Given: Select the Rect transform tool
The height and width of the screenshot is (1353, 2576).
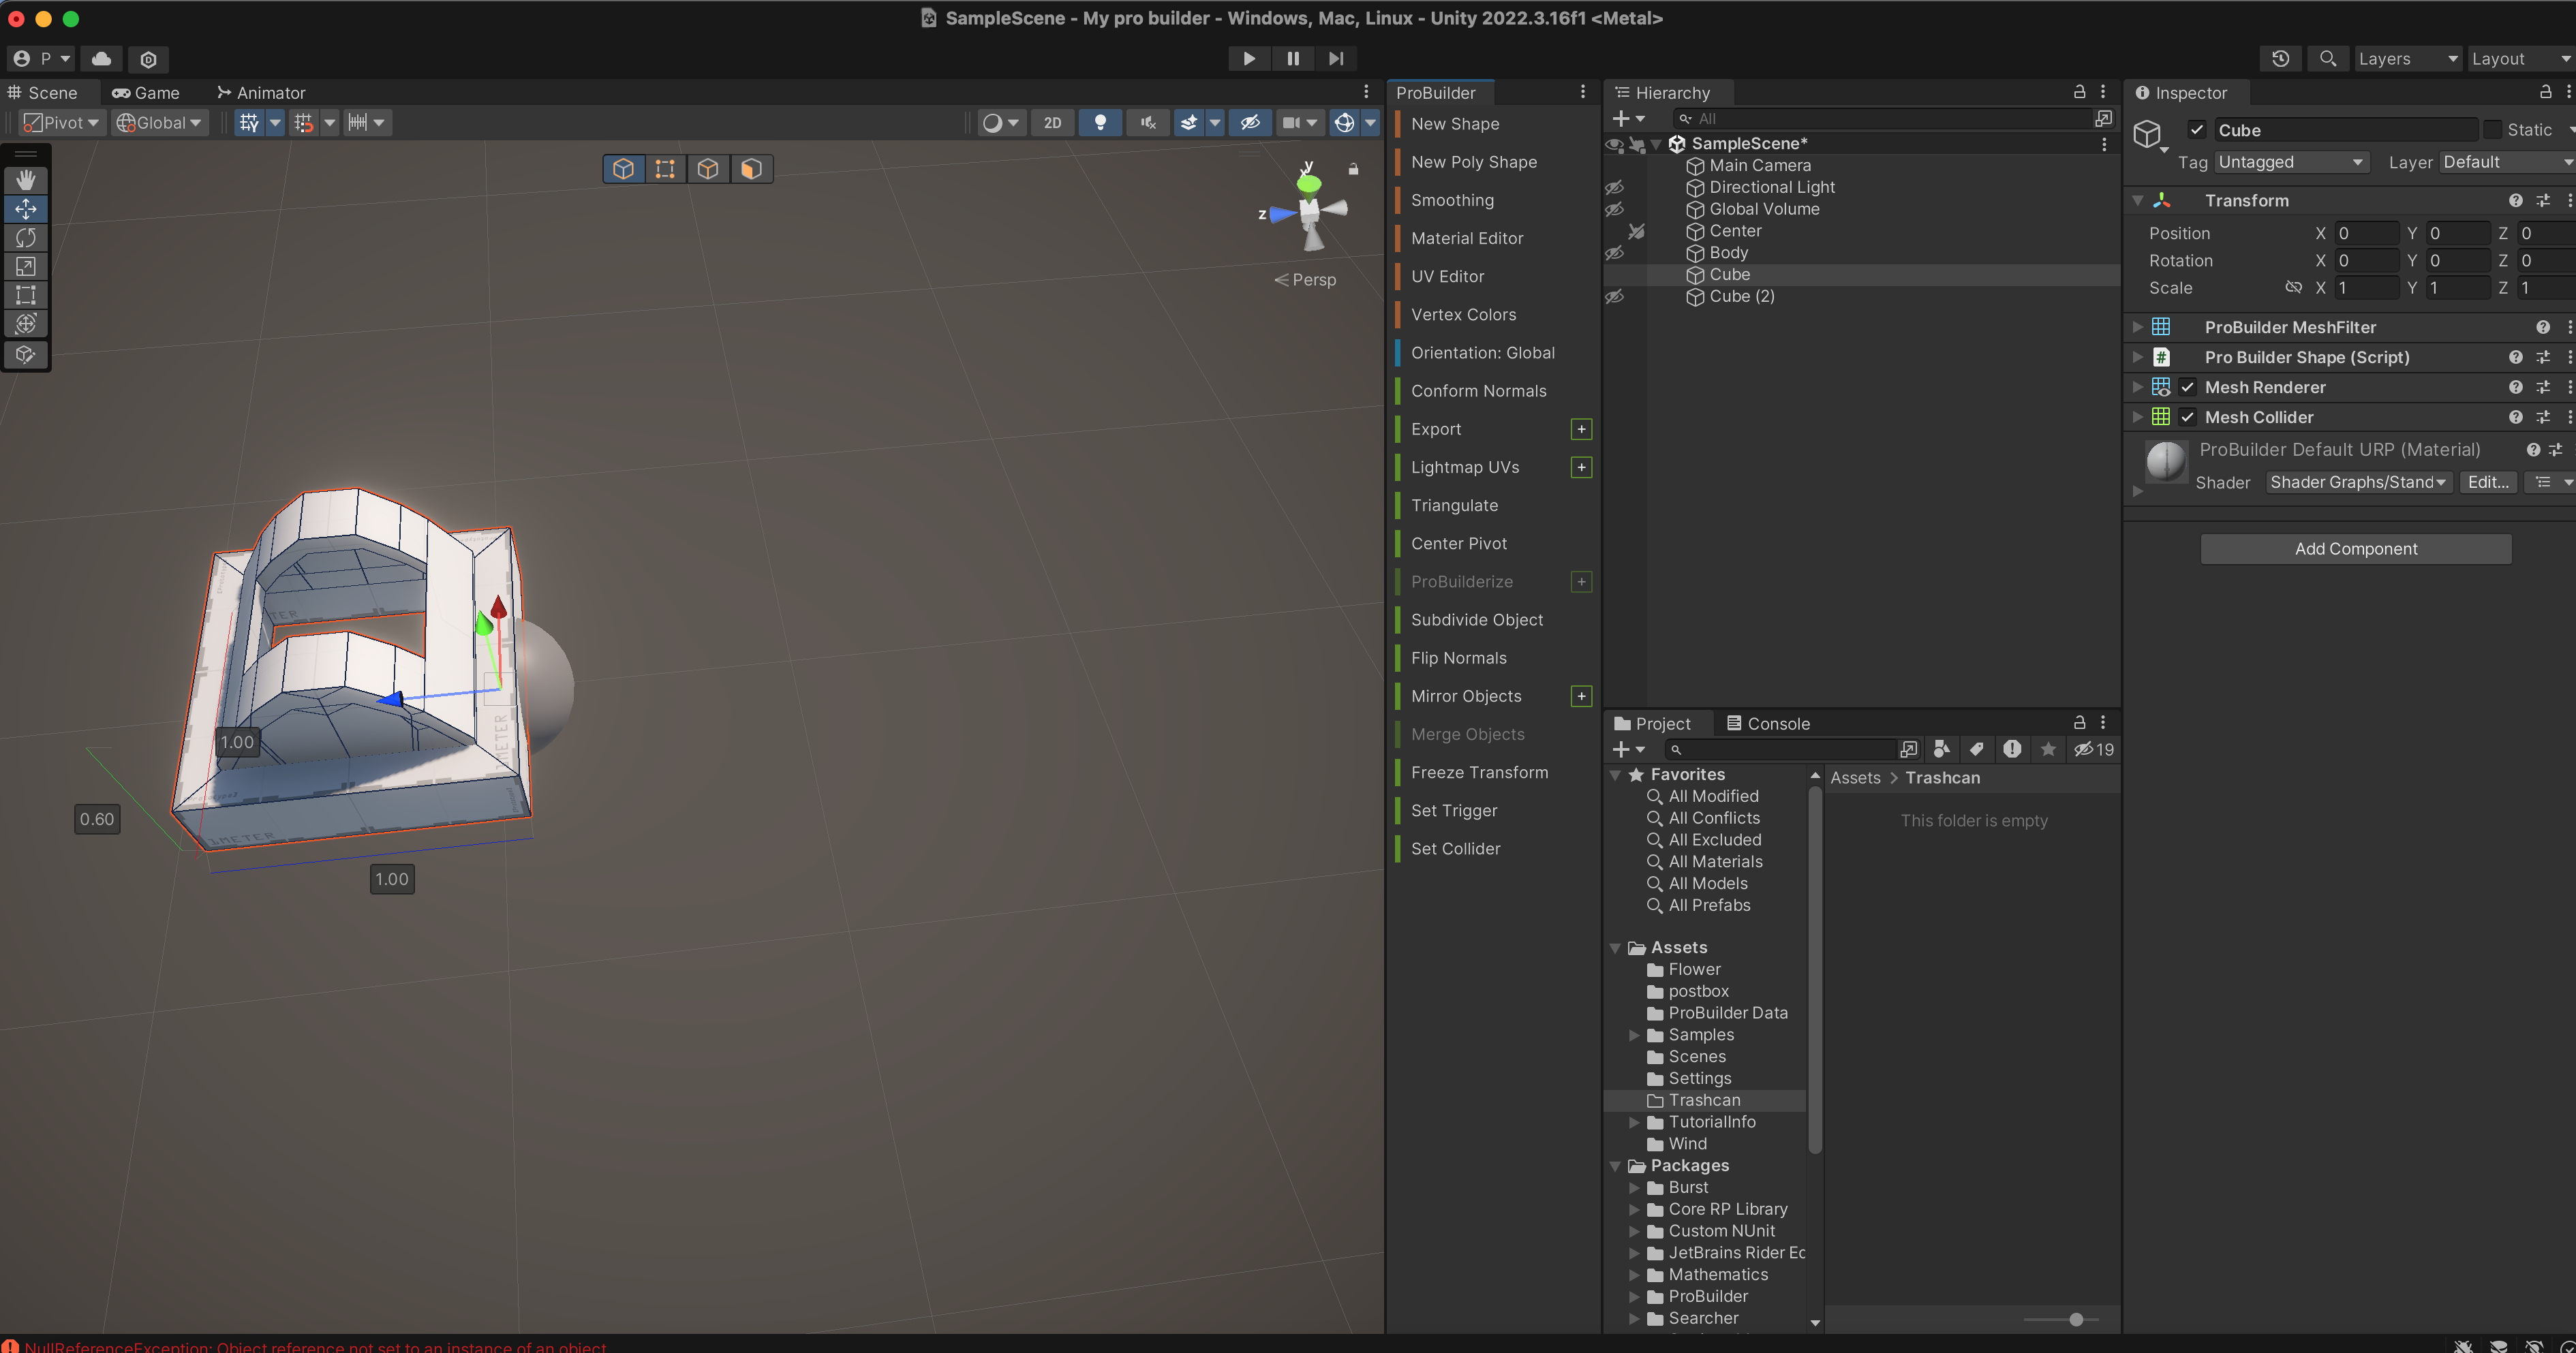Looking at the screenshot, I should pos(26,295).
